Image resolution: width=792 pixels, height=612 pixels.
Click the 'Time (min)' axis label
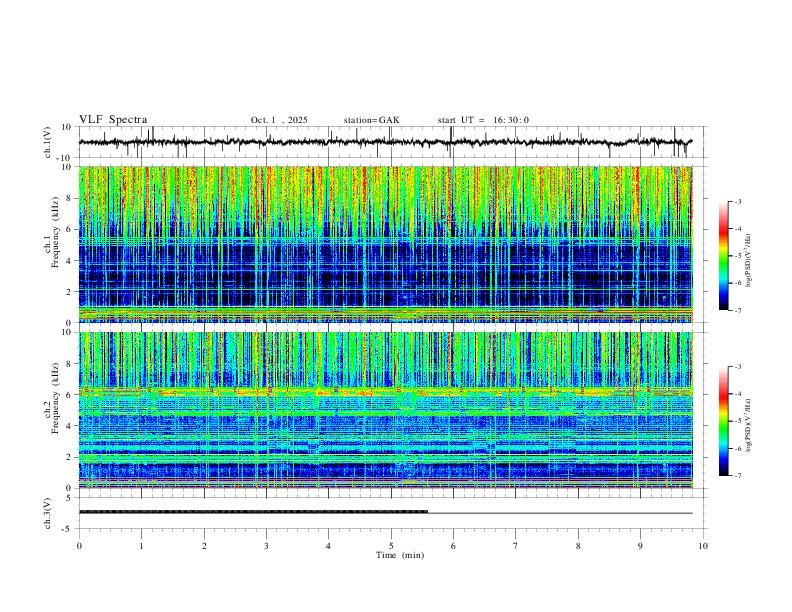pos(400,555)
